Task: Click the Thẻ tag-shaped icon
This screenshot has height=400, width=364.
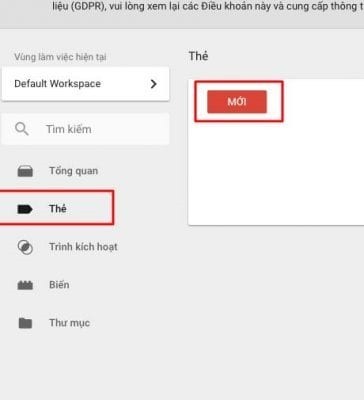Action: pyautogui.click(x=25, y=209)
